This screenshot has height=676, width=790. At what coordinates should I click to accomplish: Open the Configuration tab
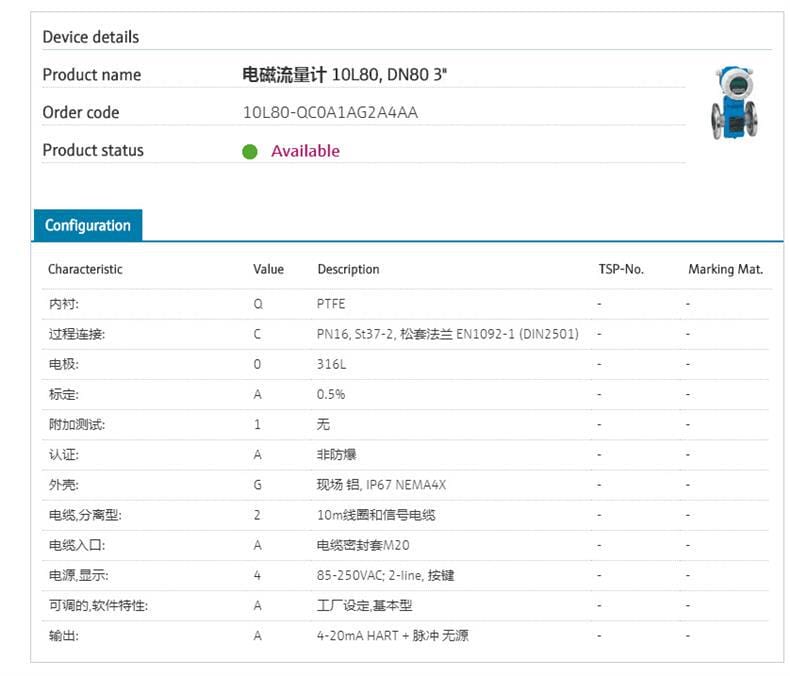pos(88,225)
